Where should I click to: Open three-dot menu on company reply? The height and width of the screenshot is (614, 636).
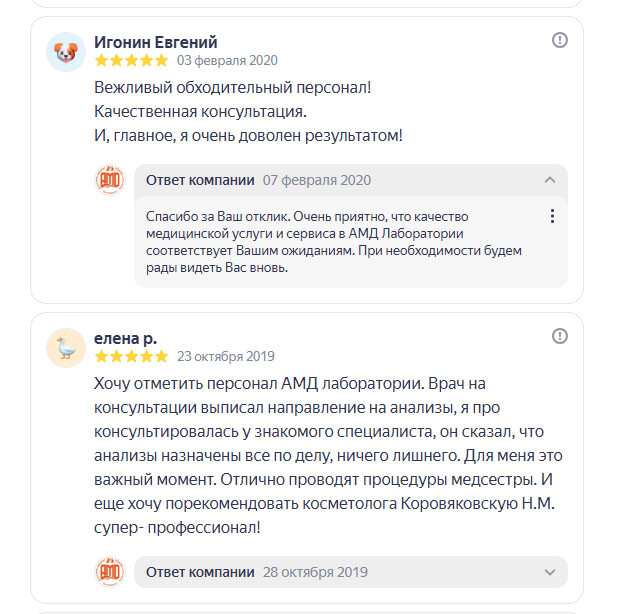tap(552, 216)
